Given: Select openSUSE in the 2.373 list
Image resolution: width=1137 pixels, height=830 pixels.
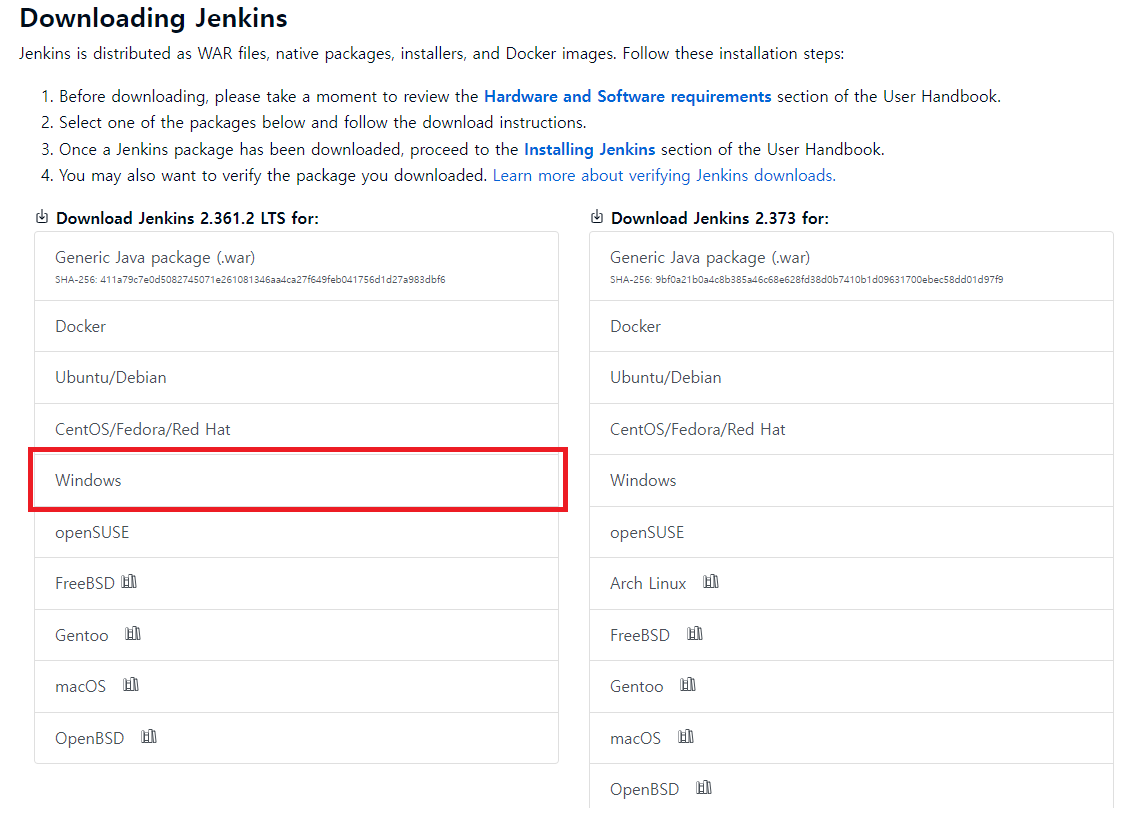Looking at the screenshot, I should coord(851,532).
